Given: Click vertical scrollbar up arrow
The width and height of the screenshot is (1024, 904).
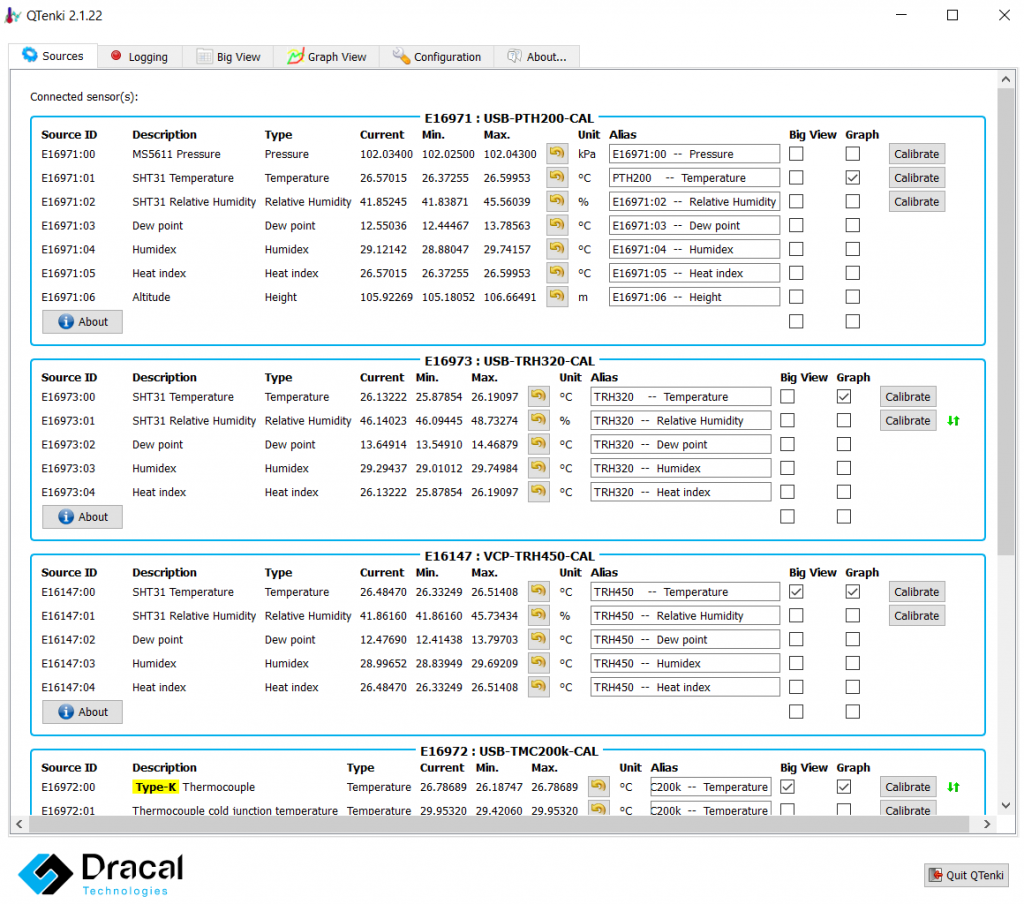Looking at the screenshot, I should (1006, 79).
